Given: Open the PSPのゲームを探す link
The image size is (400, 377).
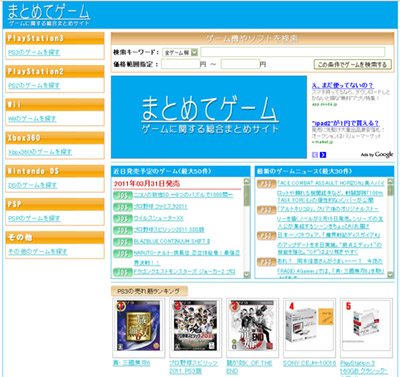Looking at the screenshot, I should tap(34, 218).
